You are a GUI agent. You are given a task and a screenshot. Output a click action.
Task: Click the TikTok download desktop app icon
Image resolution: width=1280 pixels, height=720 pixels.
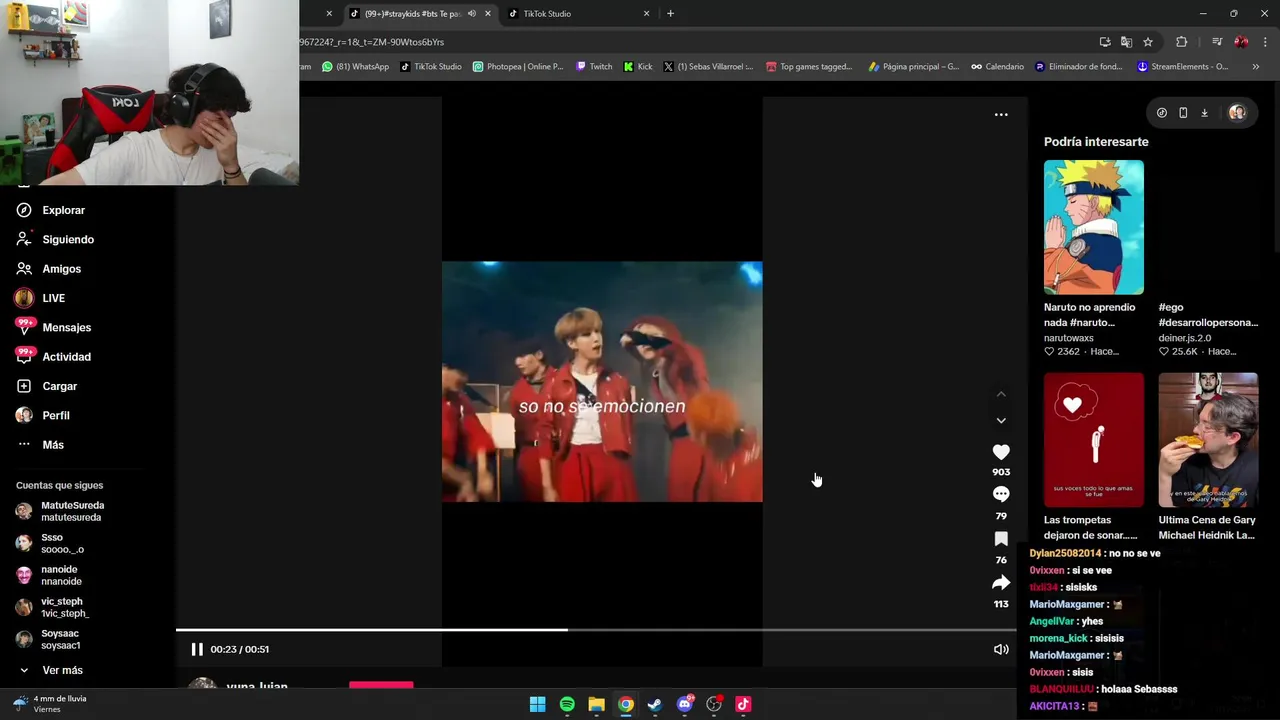point(1204,113)
